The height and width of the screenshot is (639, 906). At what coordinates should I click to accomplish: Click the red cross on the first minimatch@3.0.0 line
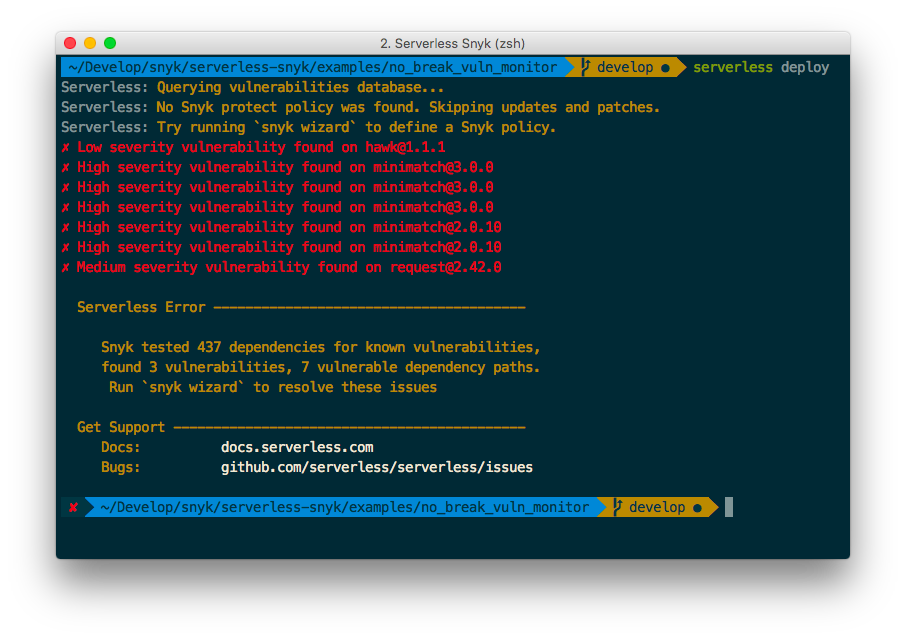(65, 167)
